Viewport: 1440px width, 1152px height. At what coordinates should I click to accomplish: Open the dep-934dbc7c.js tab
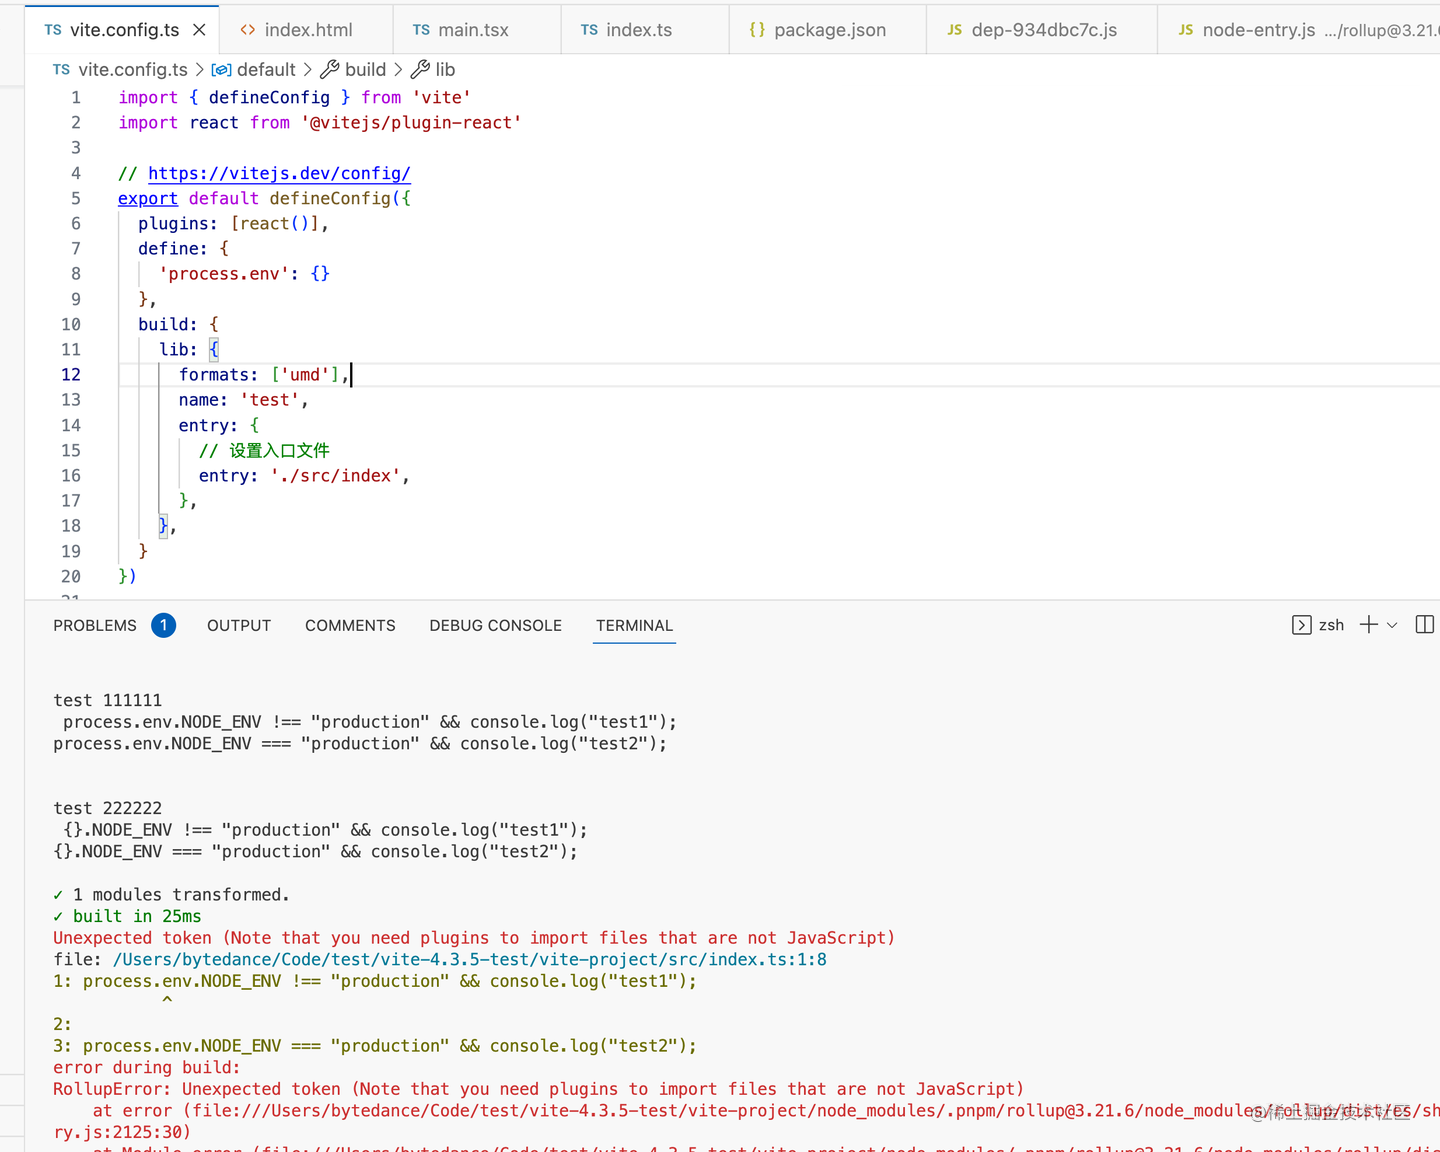point(1044,30)
